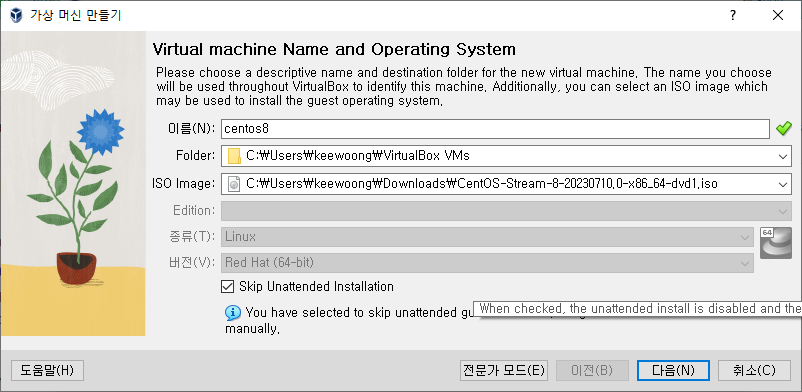
Task: Click the disc icon in ISO Image field
Action: [x=234, y=183]
